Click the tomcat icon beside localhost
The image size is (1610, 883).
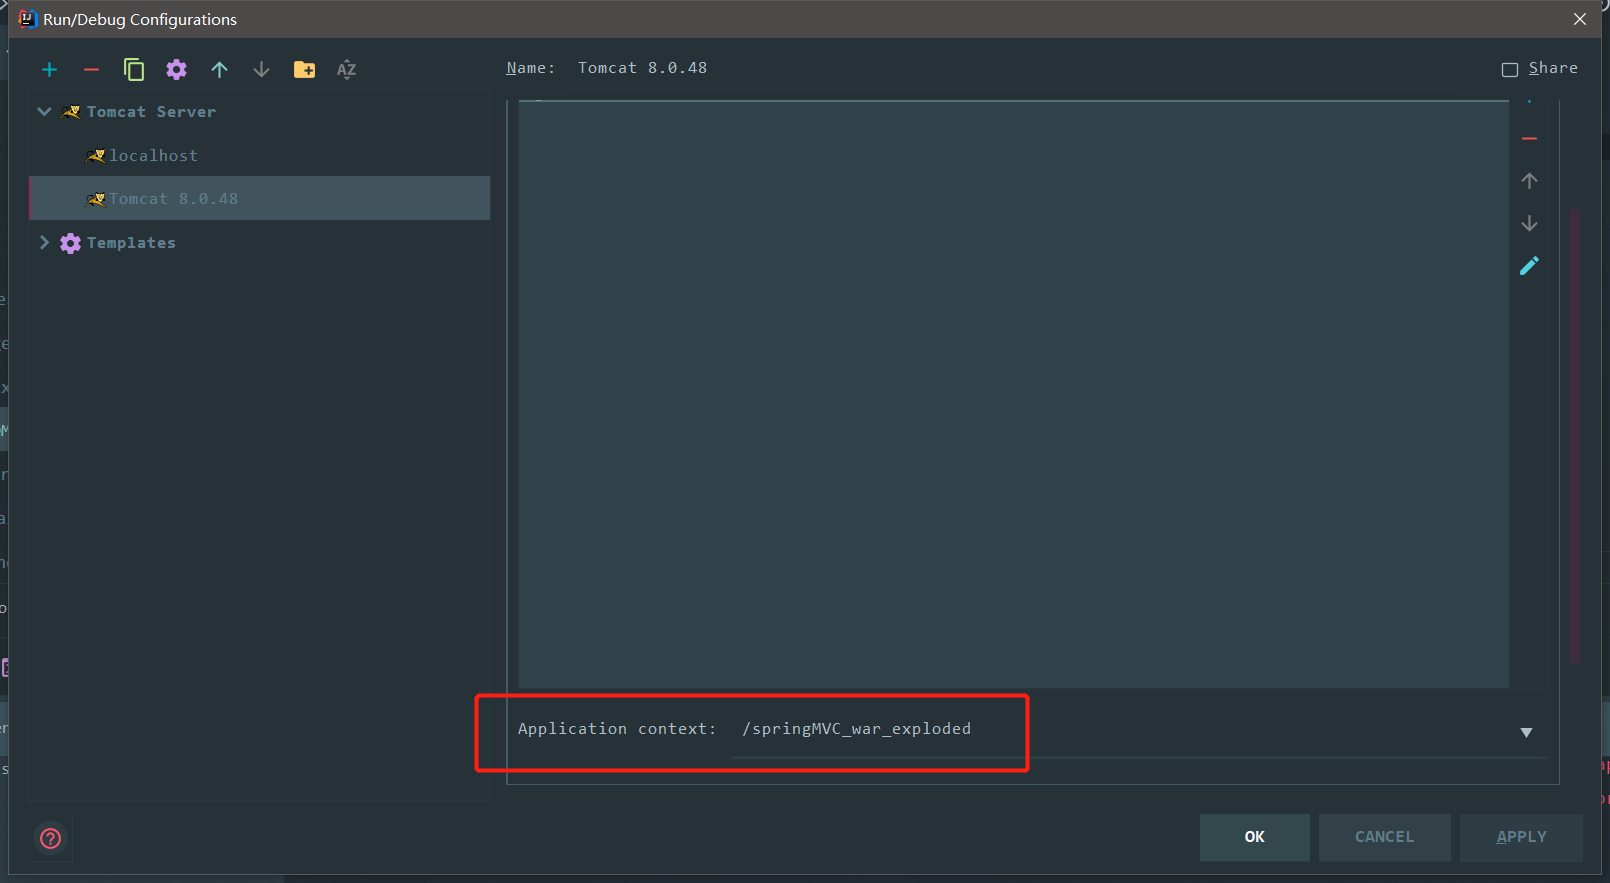click(96, 156)
